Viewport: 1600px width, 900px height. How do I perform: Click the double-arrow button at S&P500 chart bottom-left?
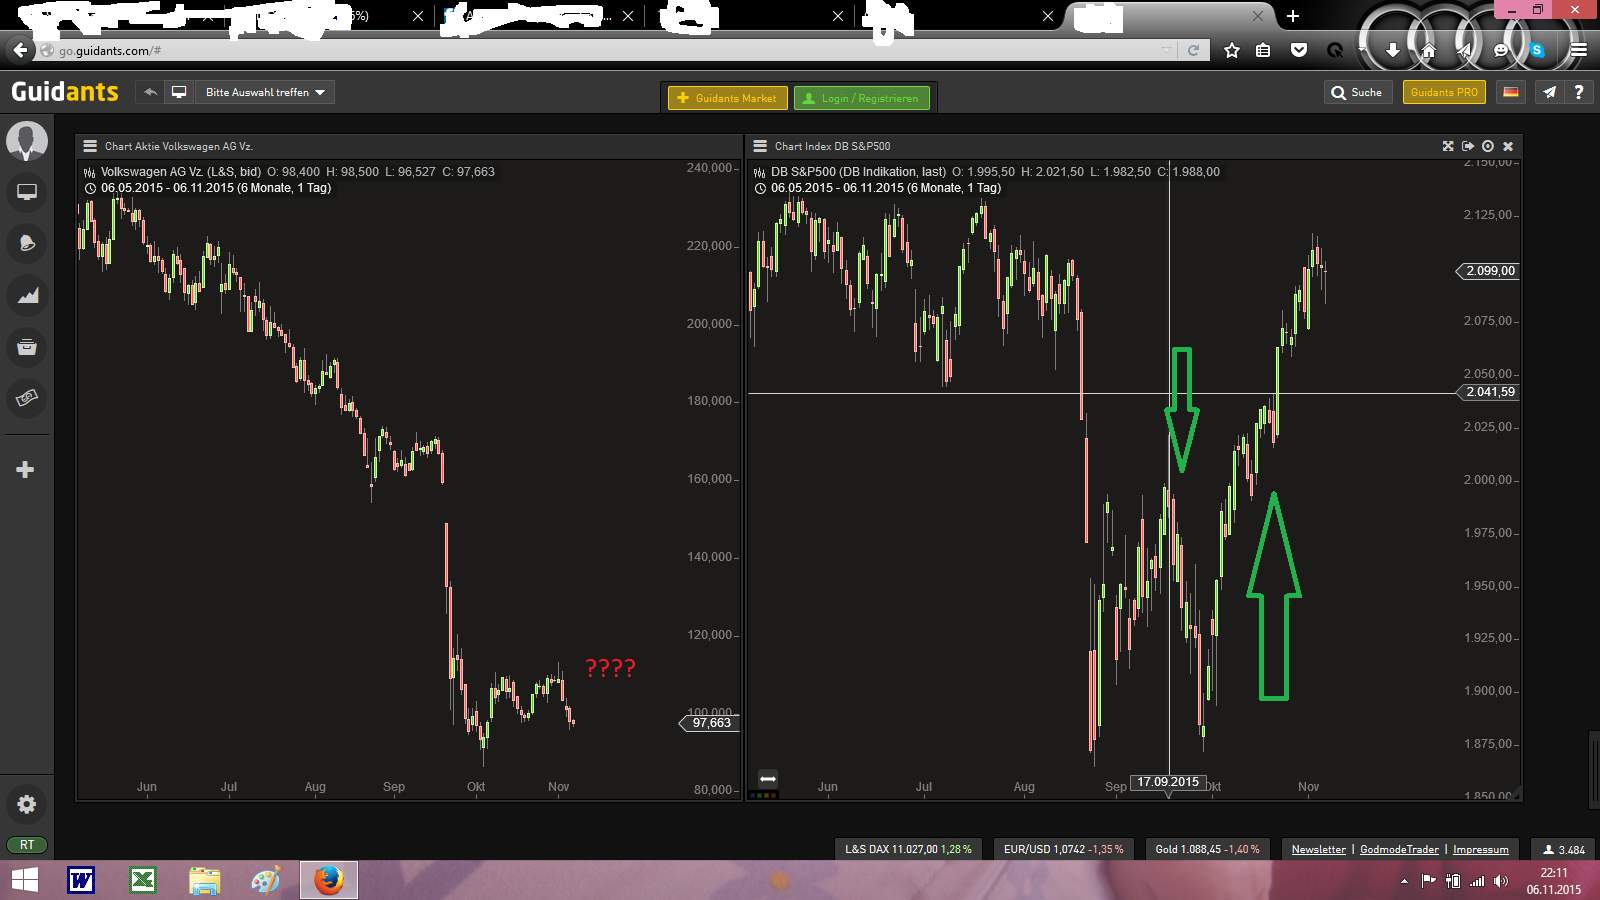768,779
